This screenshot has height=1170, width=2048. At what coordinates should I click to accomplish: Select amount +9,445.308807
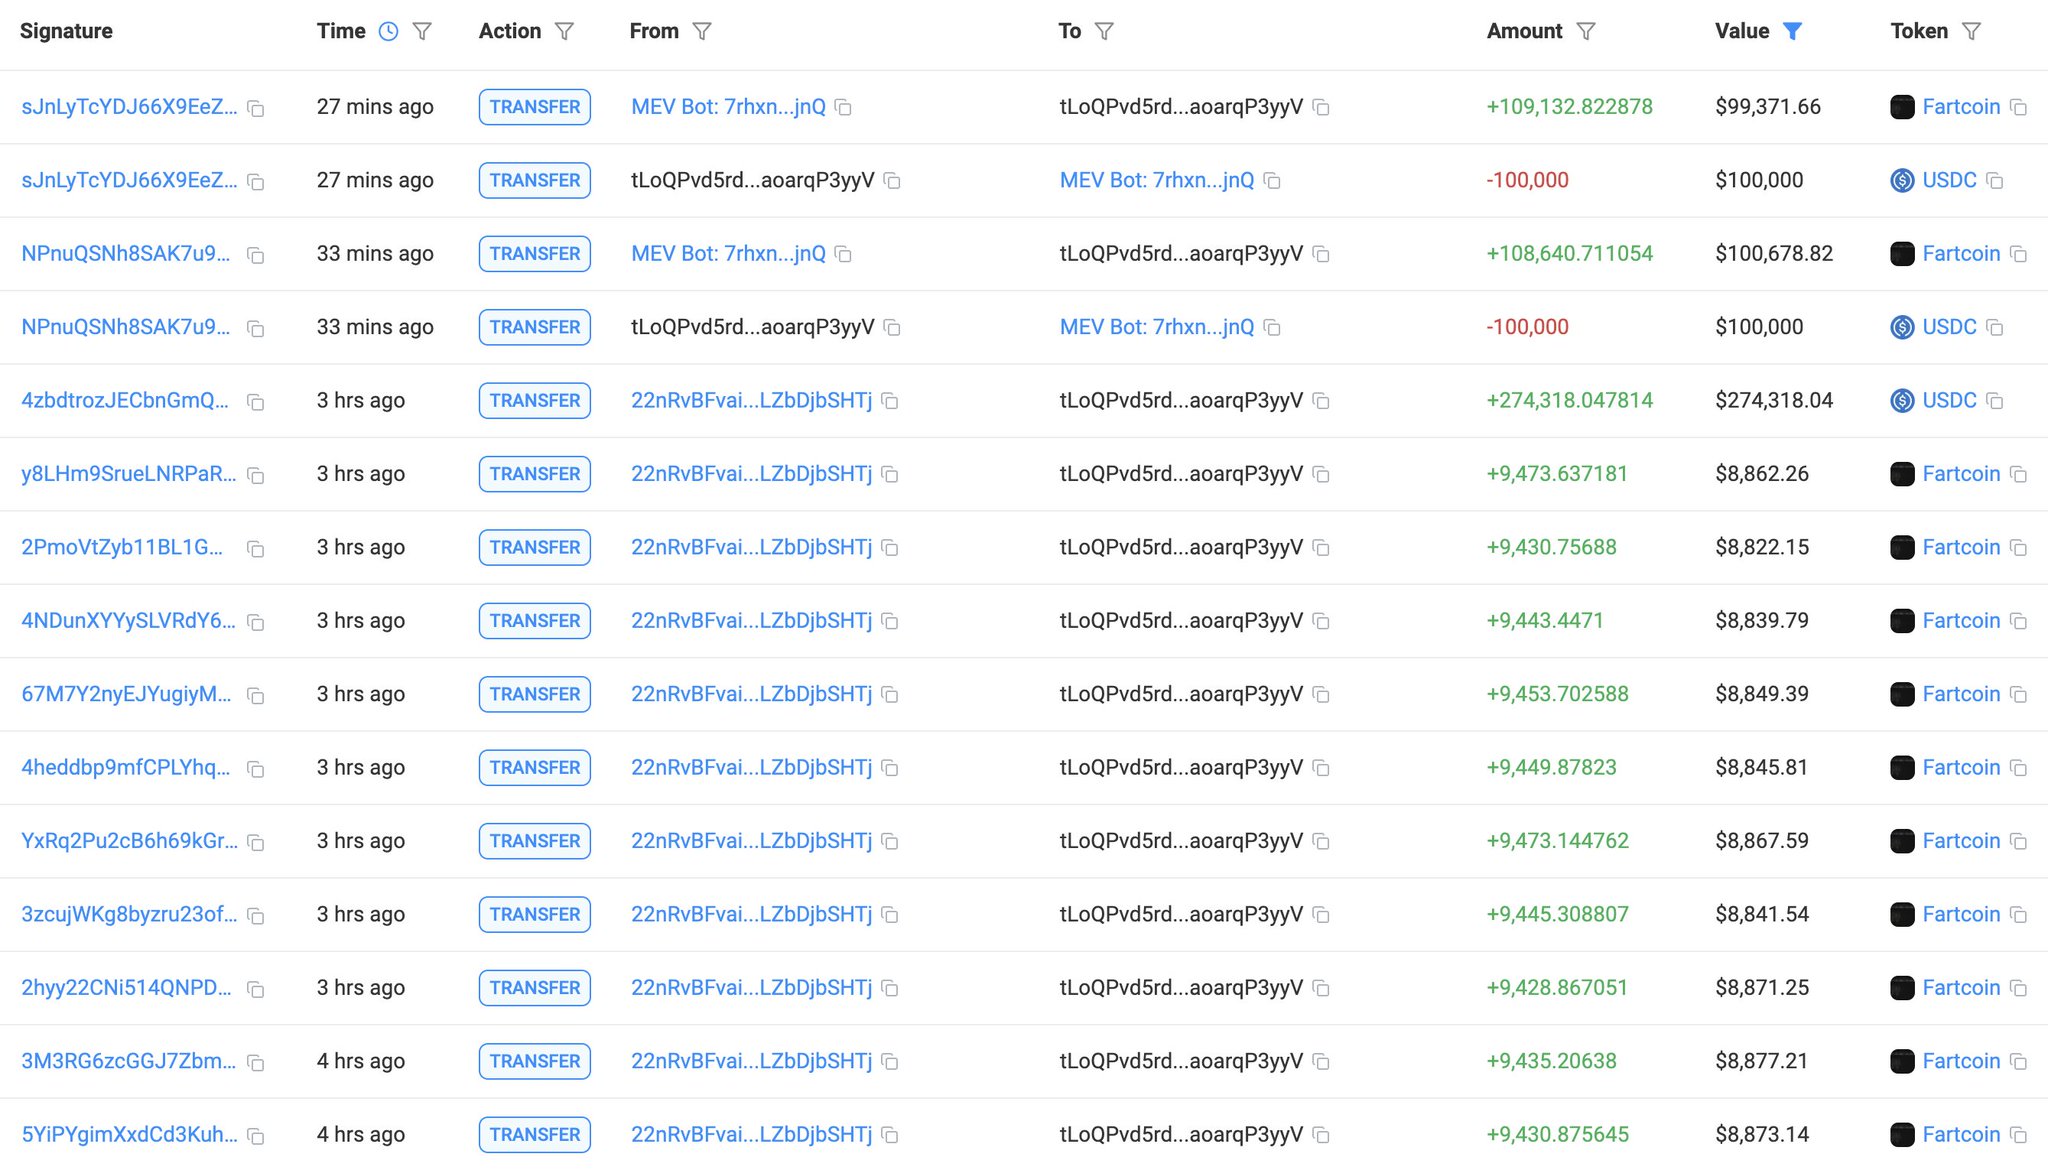coord(1557,914)
